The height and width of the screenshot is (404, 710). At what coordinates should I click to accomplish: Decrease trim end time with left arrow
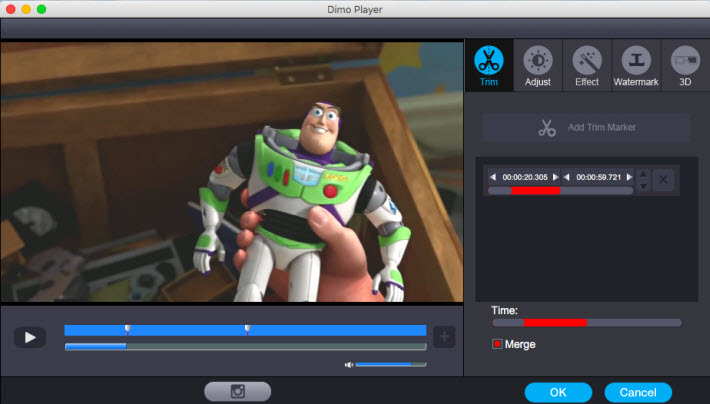pos(567,177)
